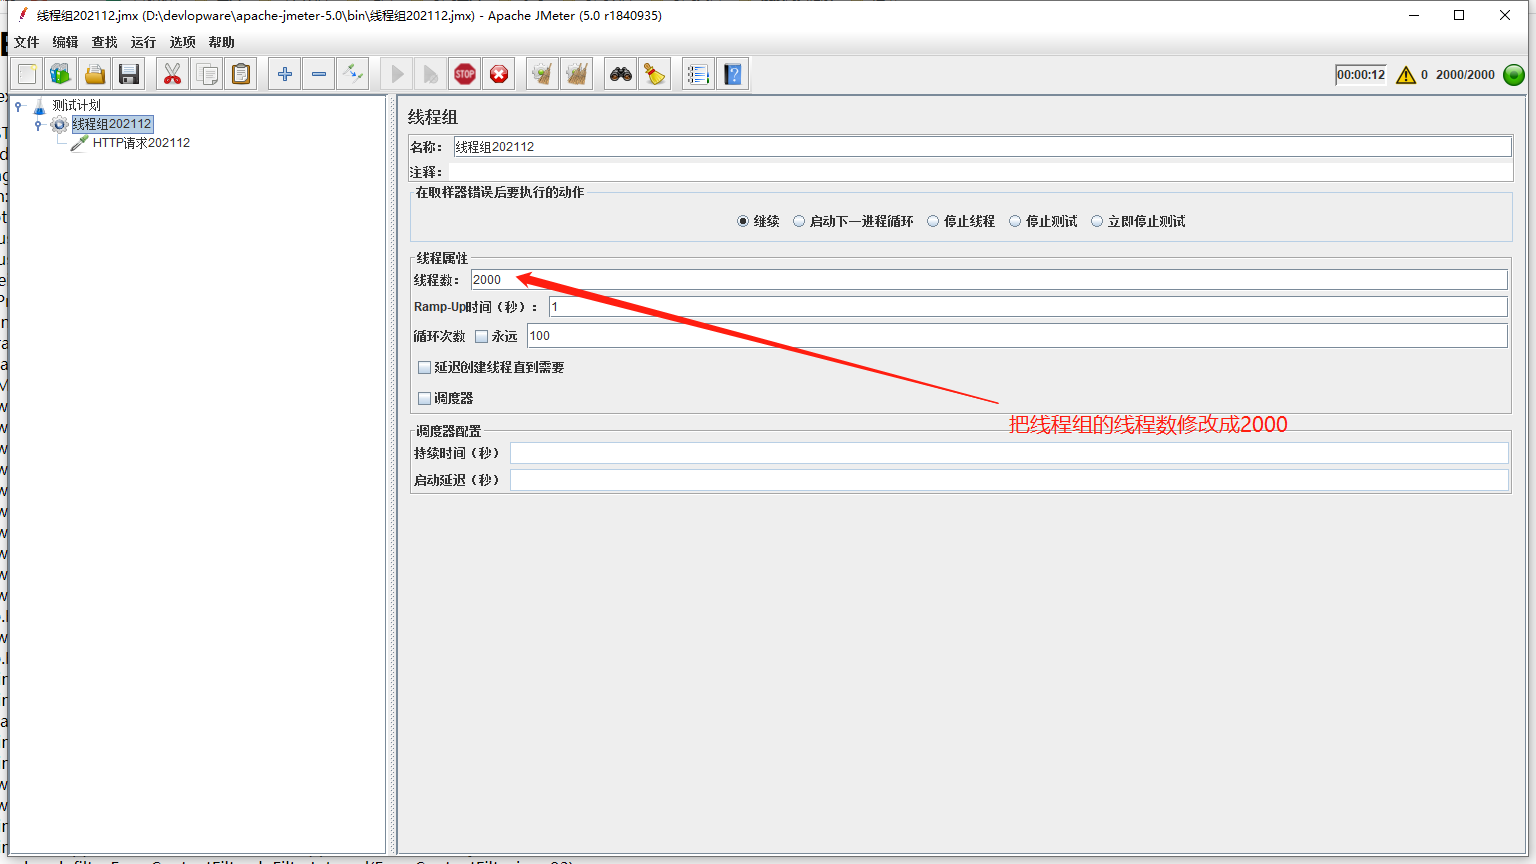The image size is (1536, 864).
Task: Click the Toggle enable/disable icon
Action: click(353, 74)
